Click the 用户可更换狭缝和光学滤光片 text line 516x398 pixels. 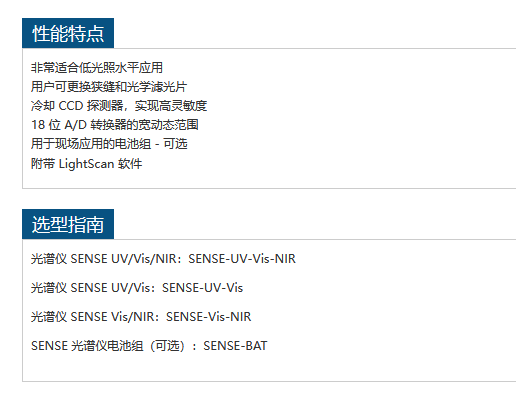click(109, 87)
